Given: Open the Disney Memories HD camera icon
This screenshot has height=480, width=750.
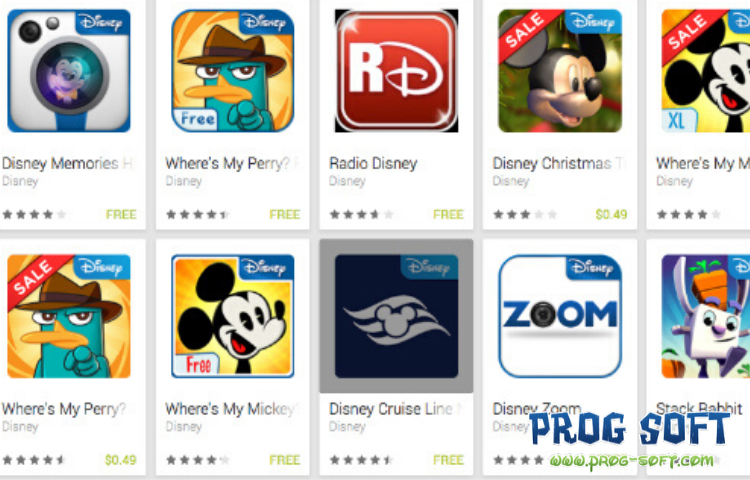Looking at the screenshot, I should [69, 70].
